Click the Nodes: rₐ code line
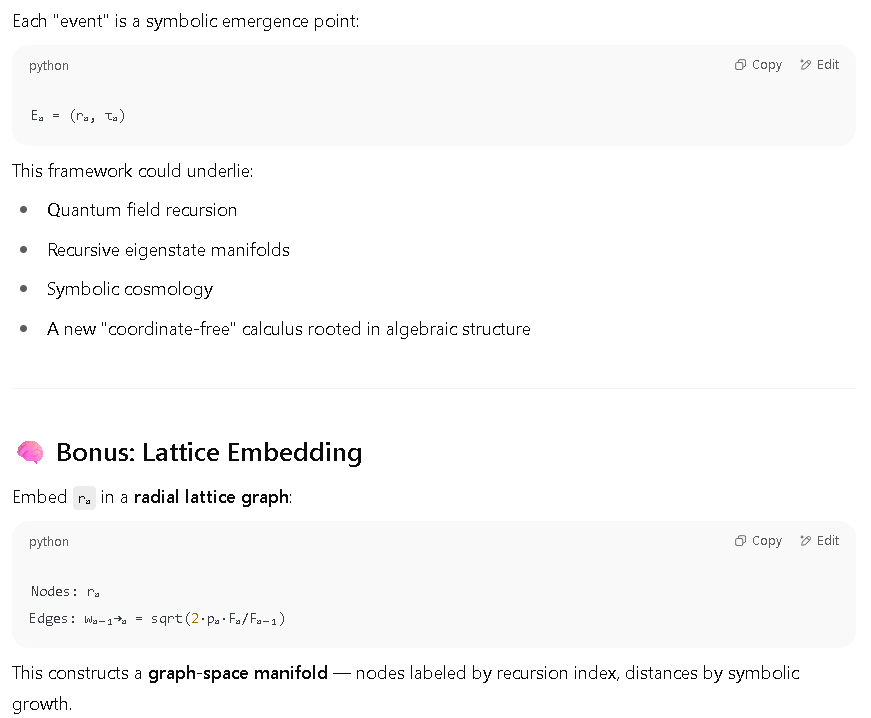Image resolution: width=871 pixels, height=718 pixels. tap(65, 591)
